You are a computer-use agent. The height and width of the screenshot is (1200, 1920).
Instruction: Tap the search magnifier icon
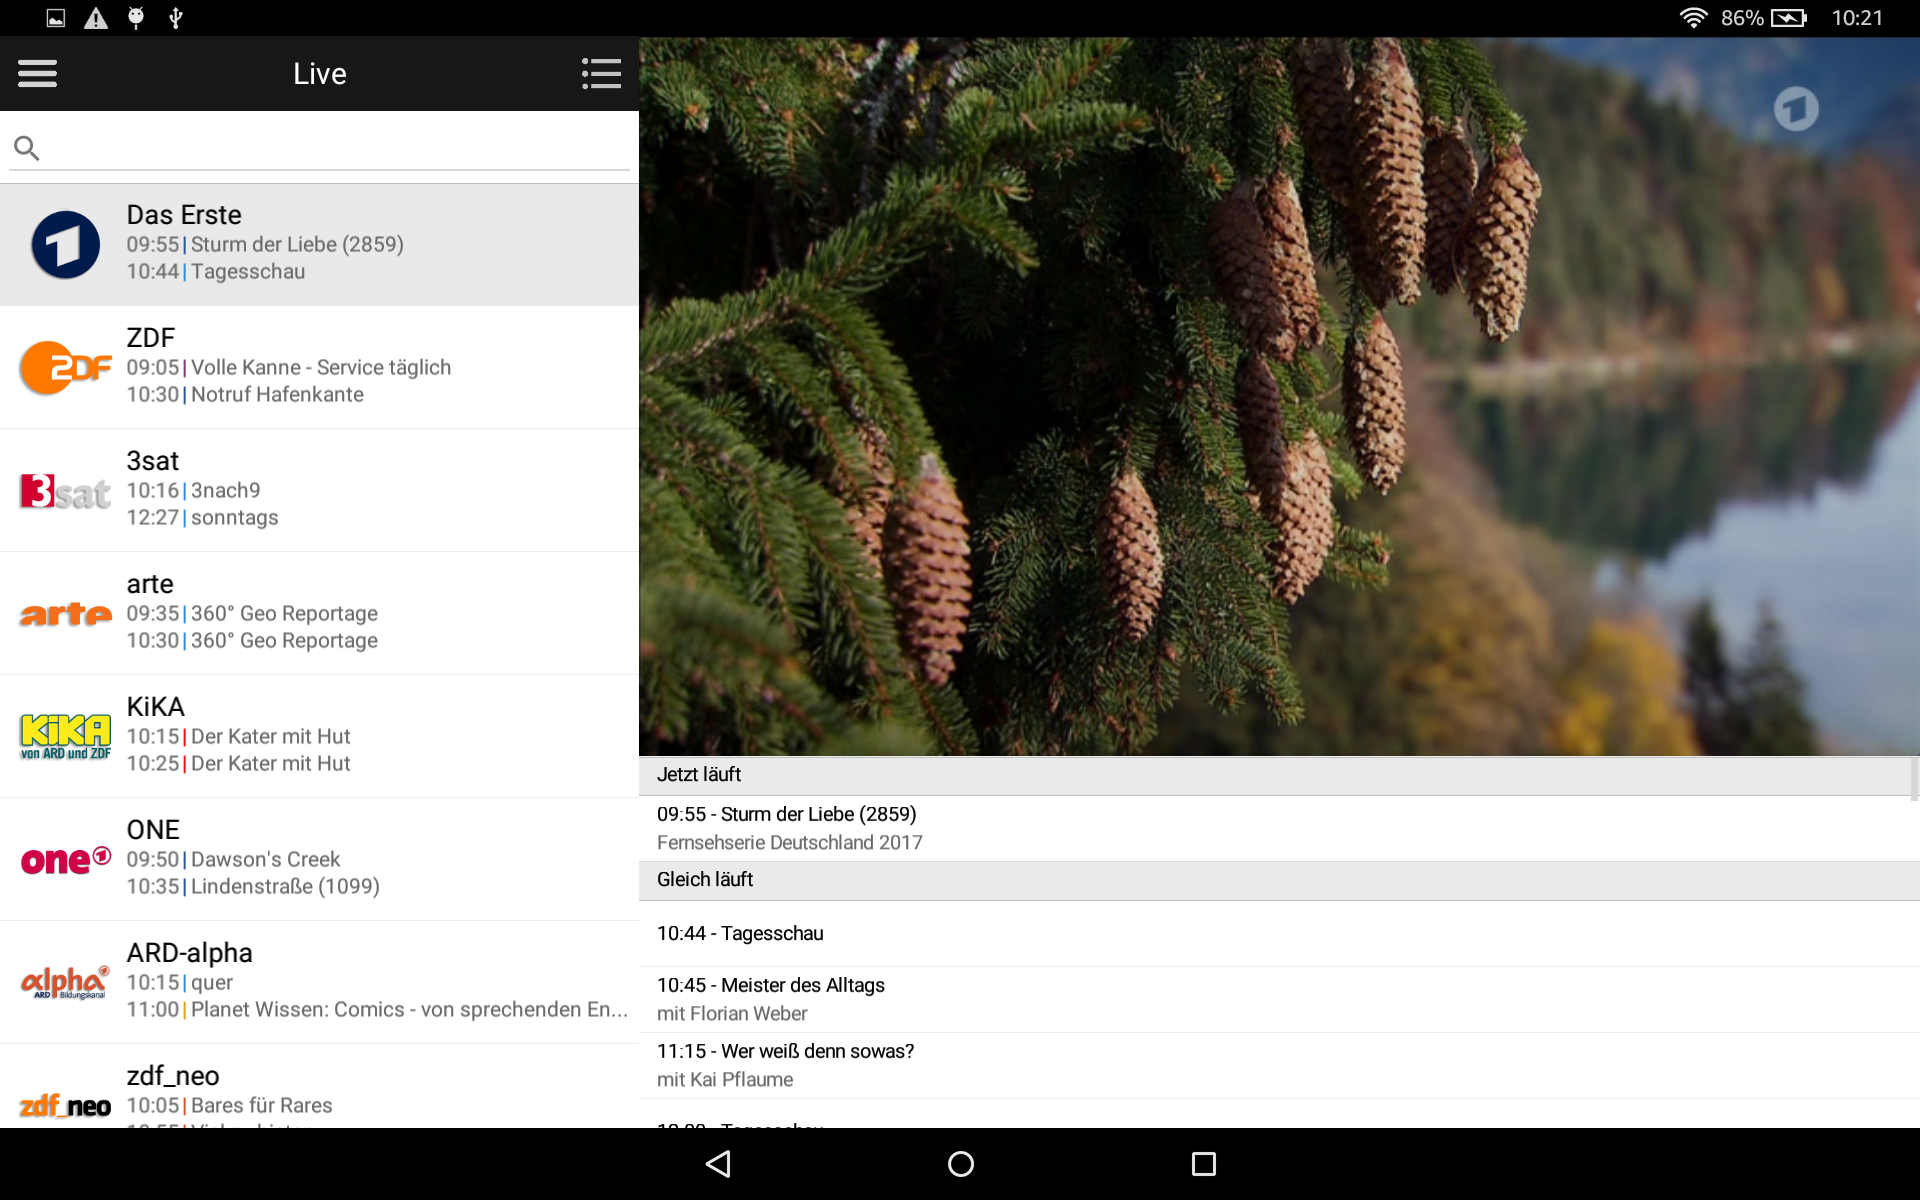pyautogui.click(x=27, y=148)
